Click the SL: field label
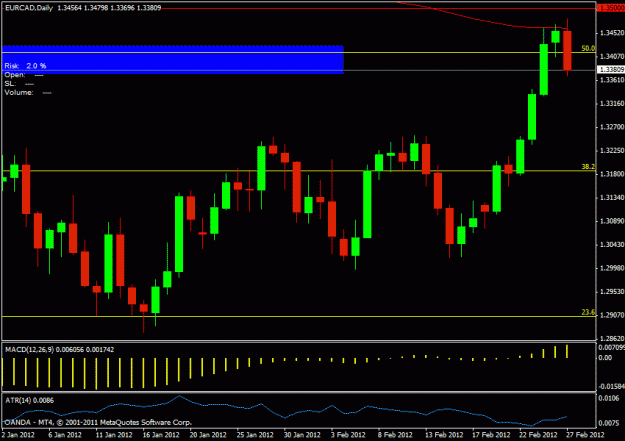 click(x=10, y=84)
